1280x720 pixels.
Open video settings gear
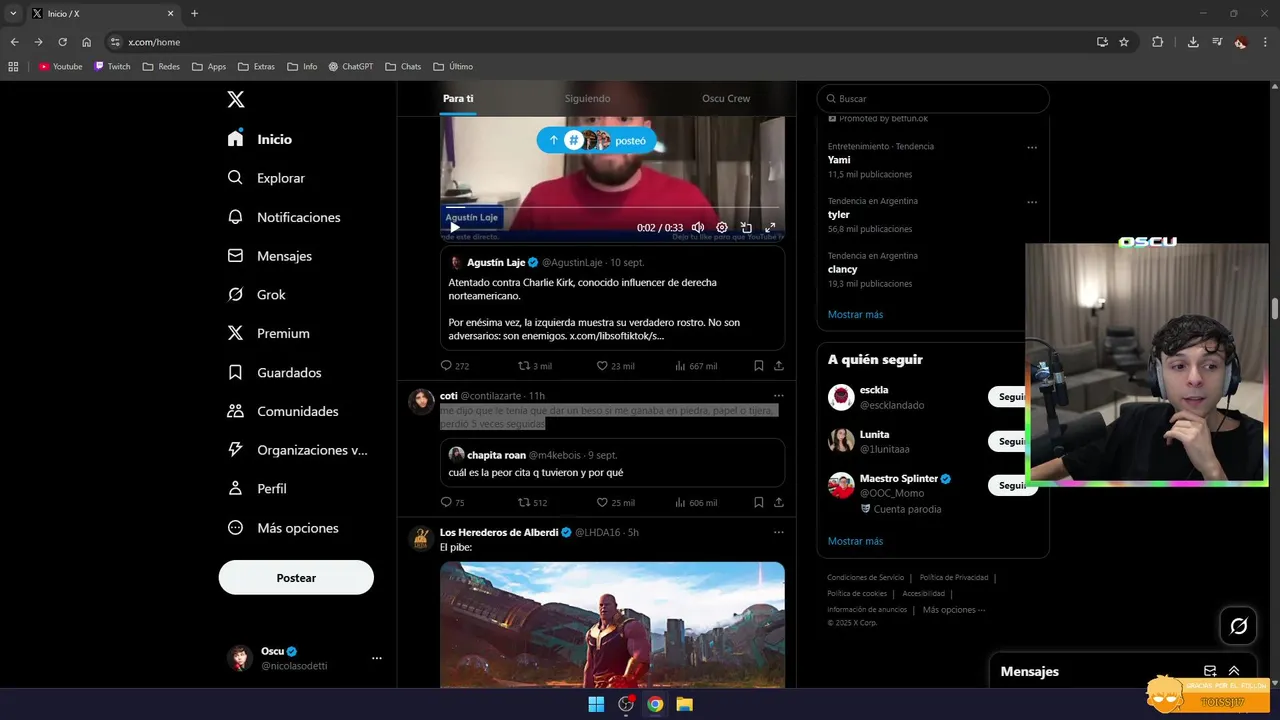coord(722,227)
